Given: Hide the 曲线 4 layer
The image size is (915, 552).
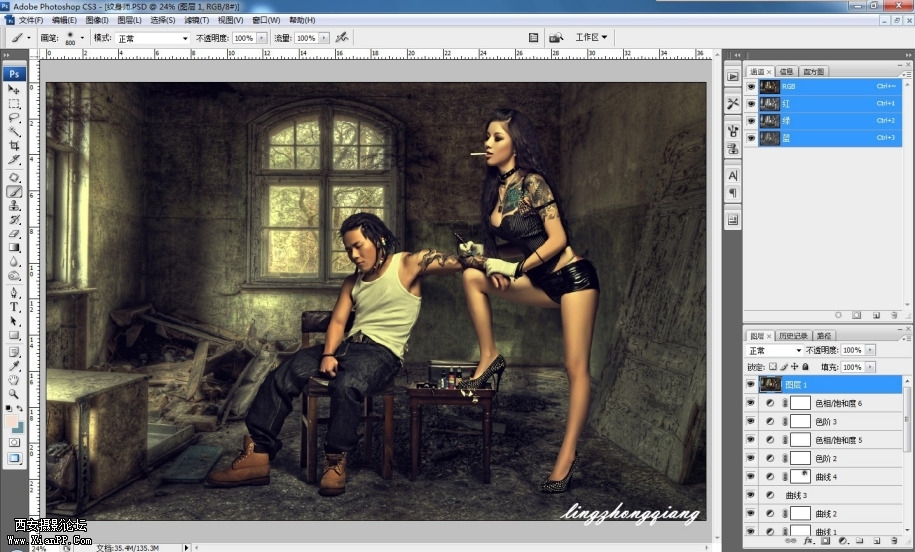Looking at the screenshot, I should 751,477.
